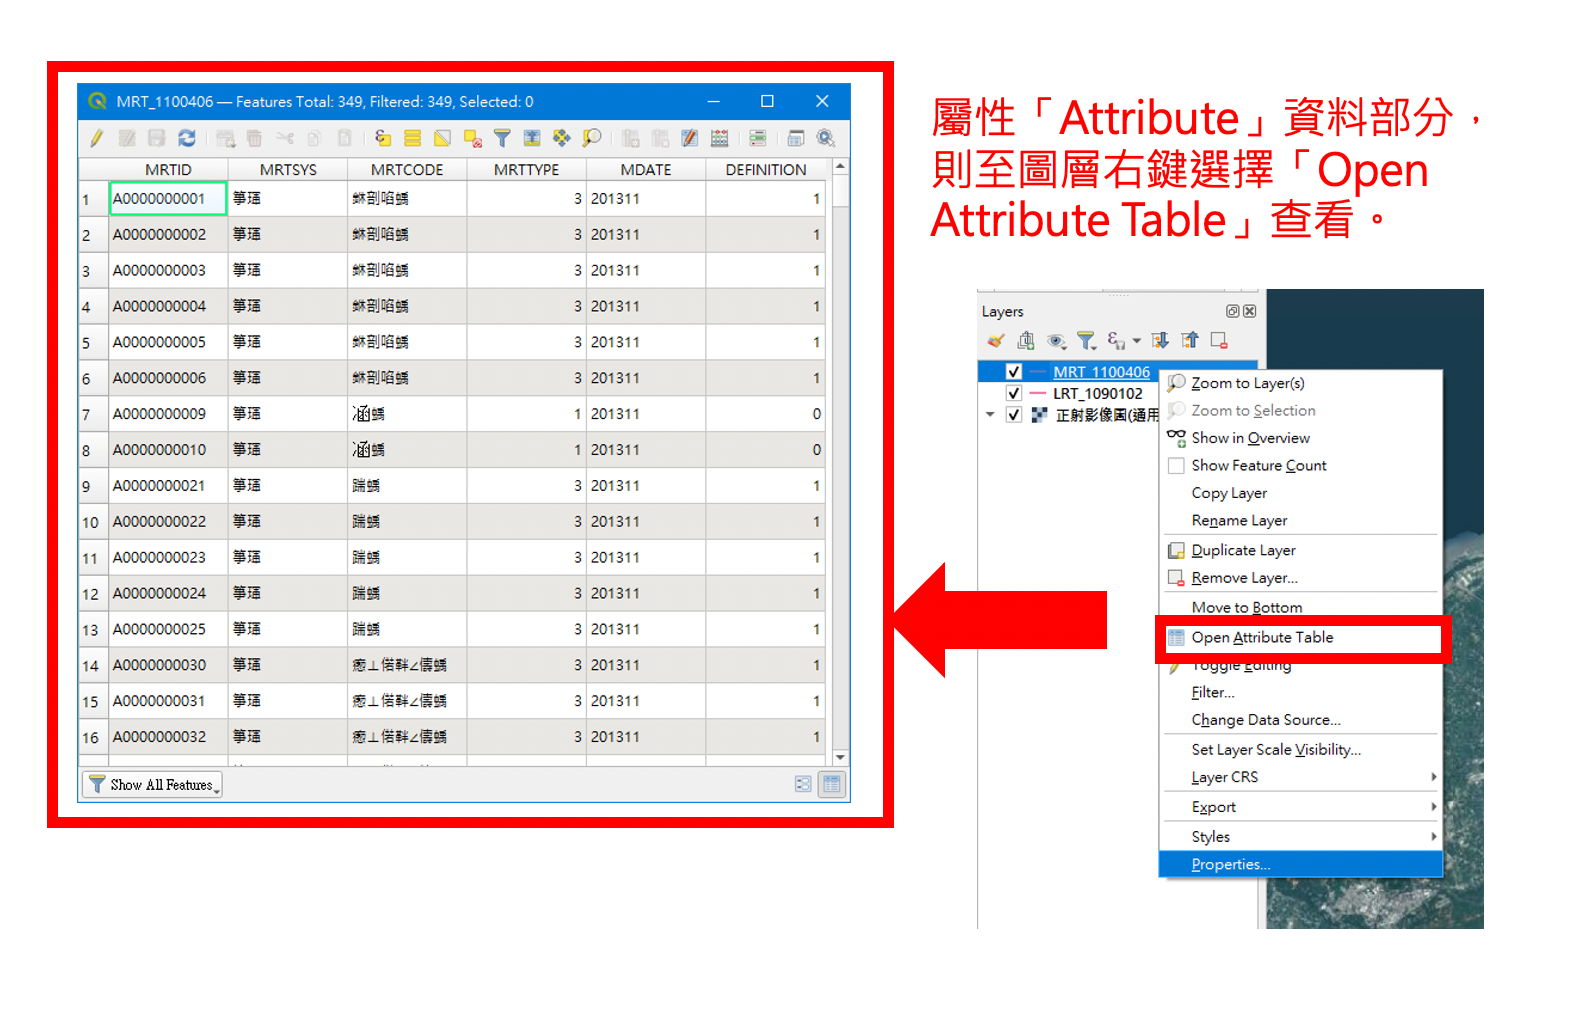
Task: Switch to table view icon
Action: click(x=832, y=785)
